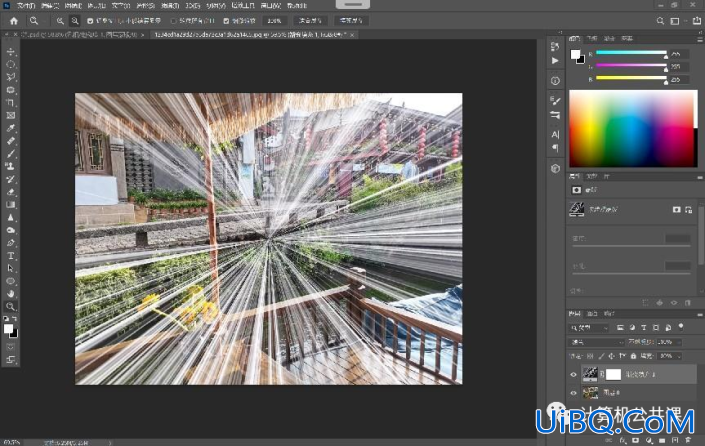Switch to the Layers panel tab

[574, 313]
